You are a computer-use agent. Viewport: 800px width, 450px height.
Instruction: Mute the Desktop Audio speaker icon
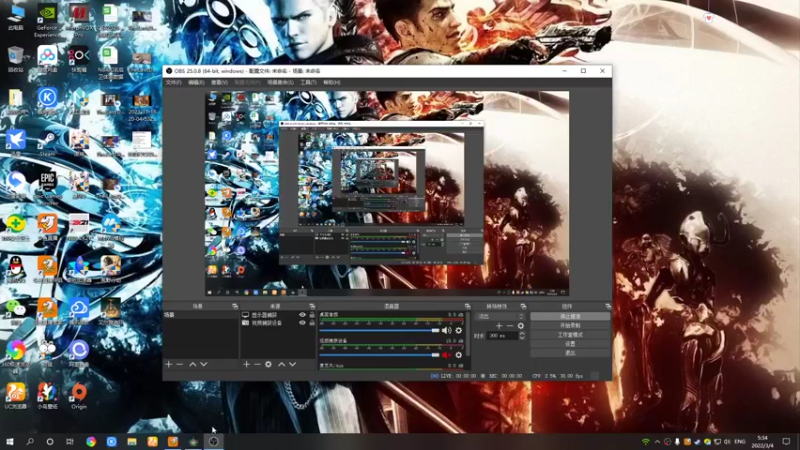pyautogui.click(x=446, y=331)
